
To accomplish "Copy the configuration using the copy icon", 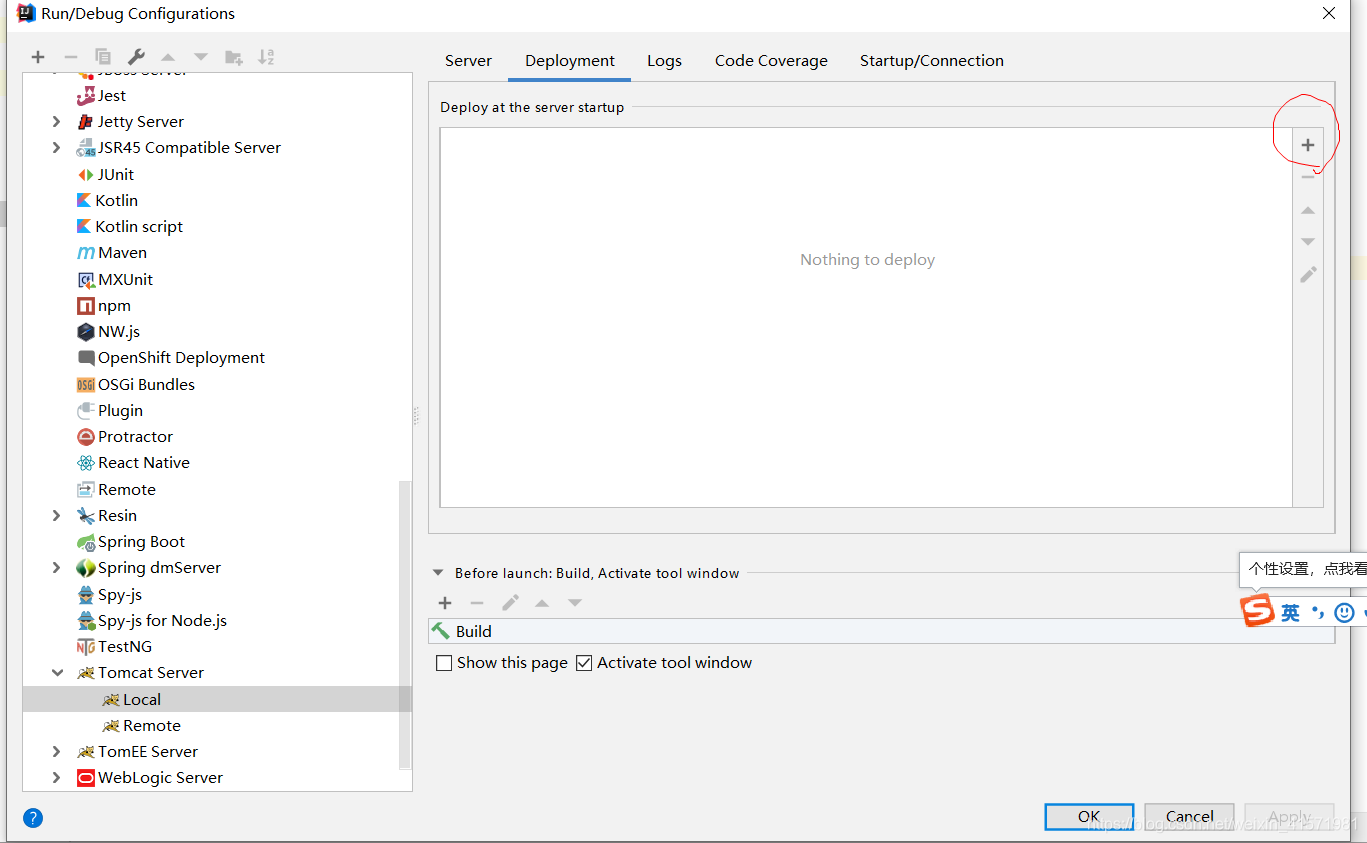I will (103, 57).
